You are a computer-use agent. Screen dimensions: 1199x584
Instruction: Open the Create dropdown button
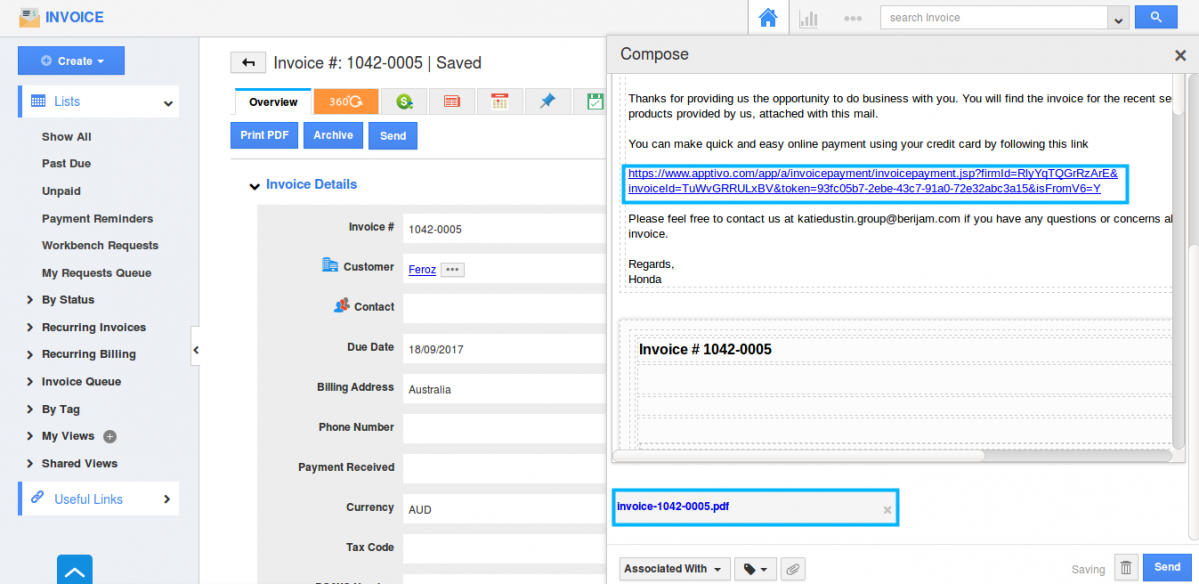click(x=71, y=60)
